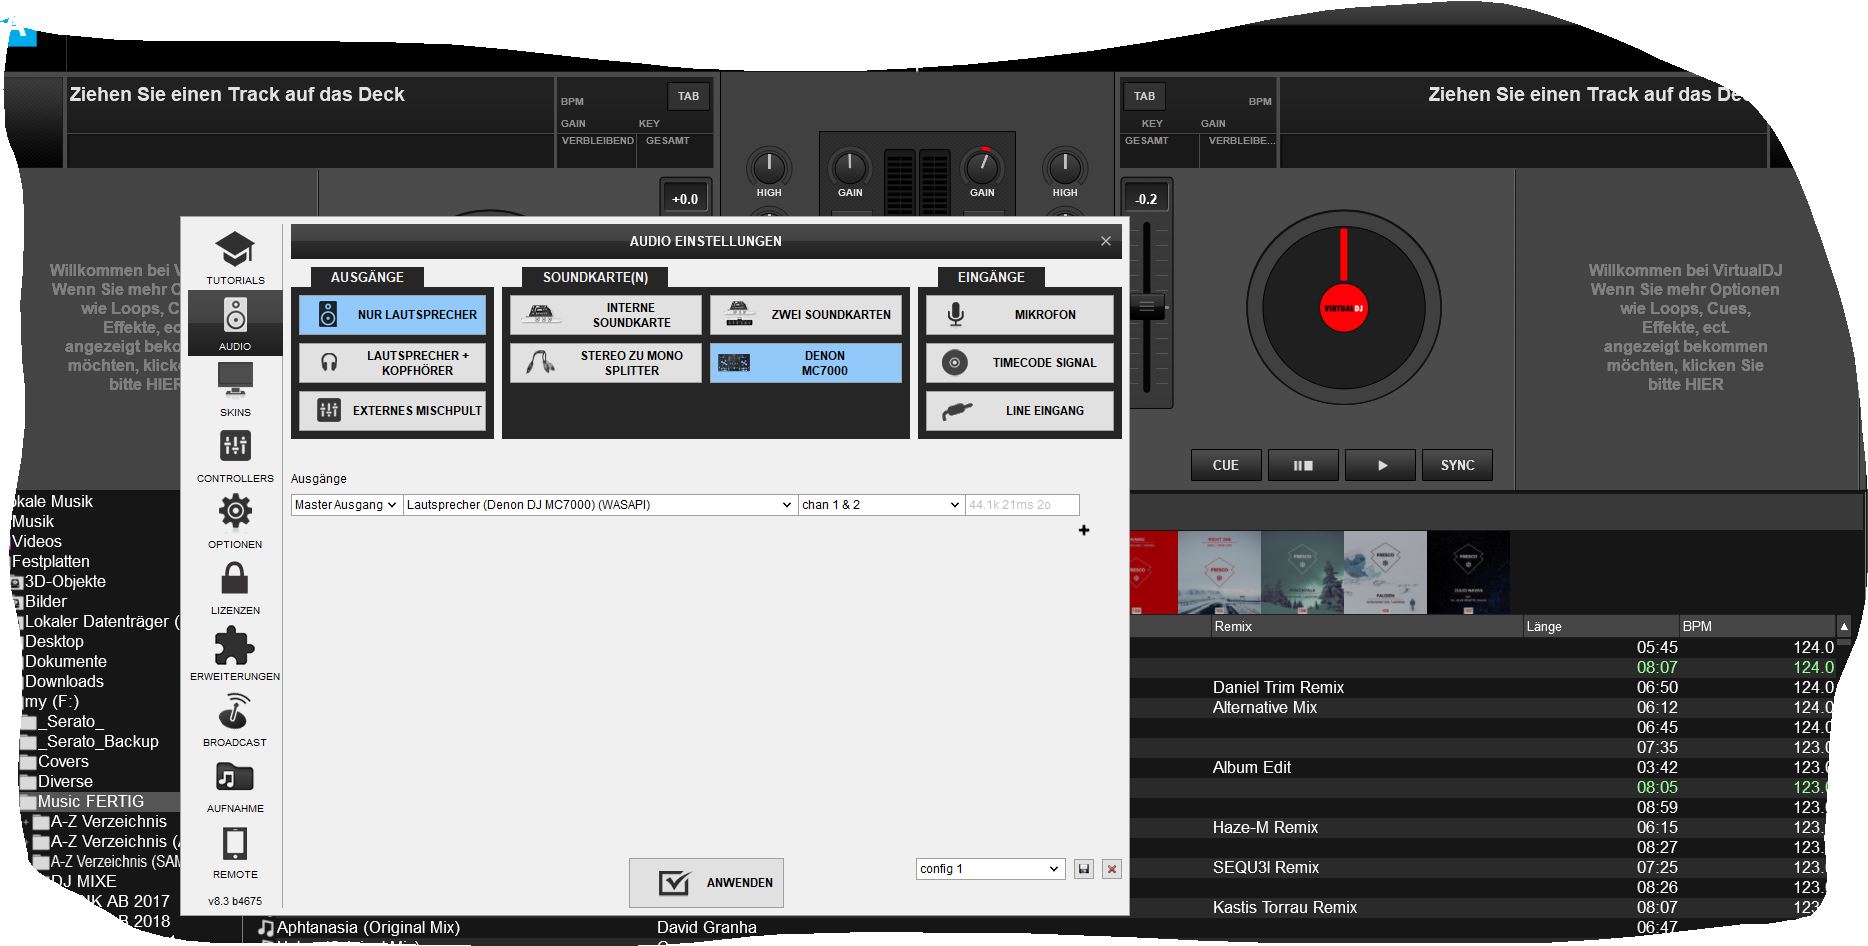Click the left mixer GAIN knob
This screenshot has width=1868, height=946.
(850, 166)
